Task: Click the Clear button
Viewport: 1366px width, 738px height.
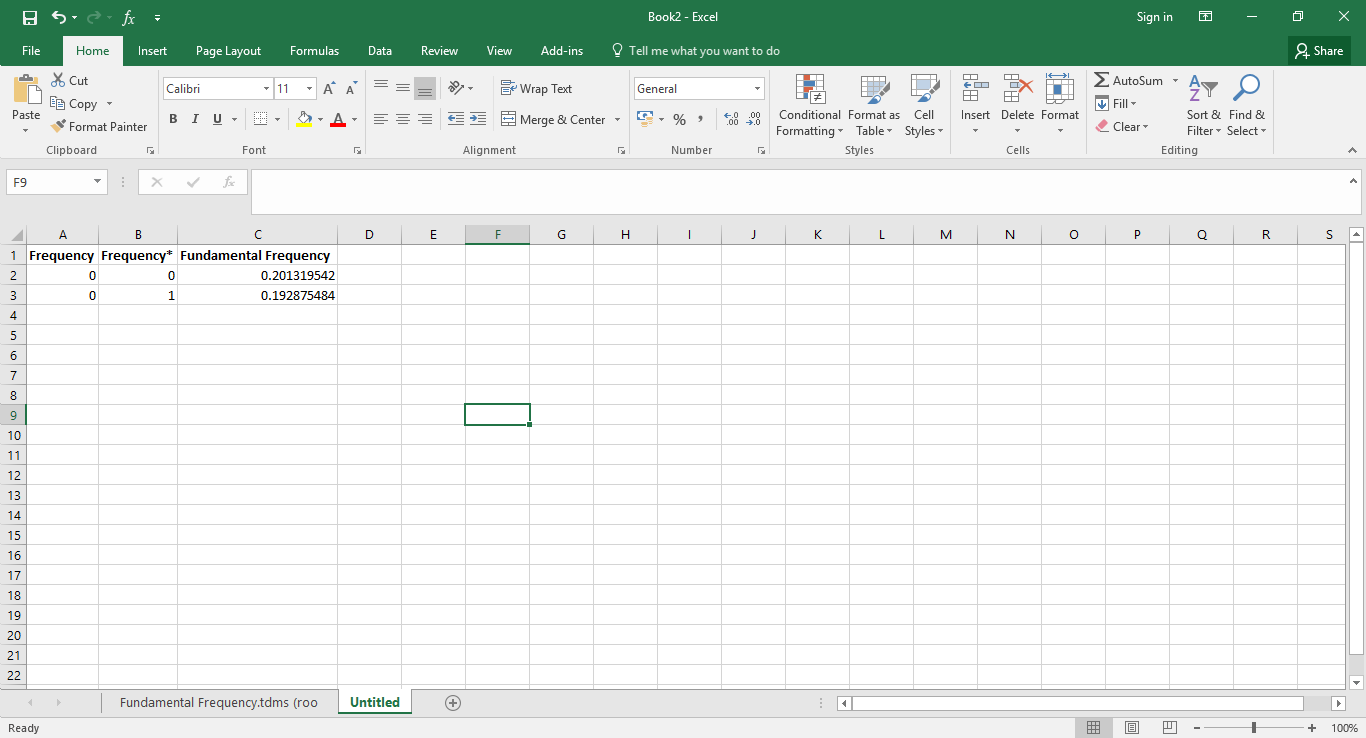Action: (1122, 127)
